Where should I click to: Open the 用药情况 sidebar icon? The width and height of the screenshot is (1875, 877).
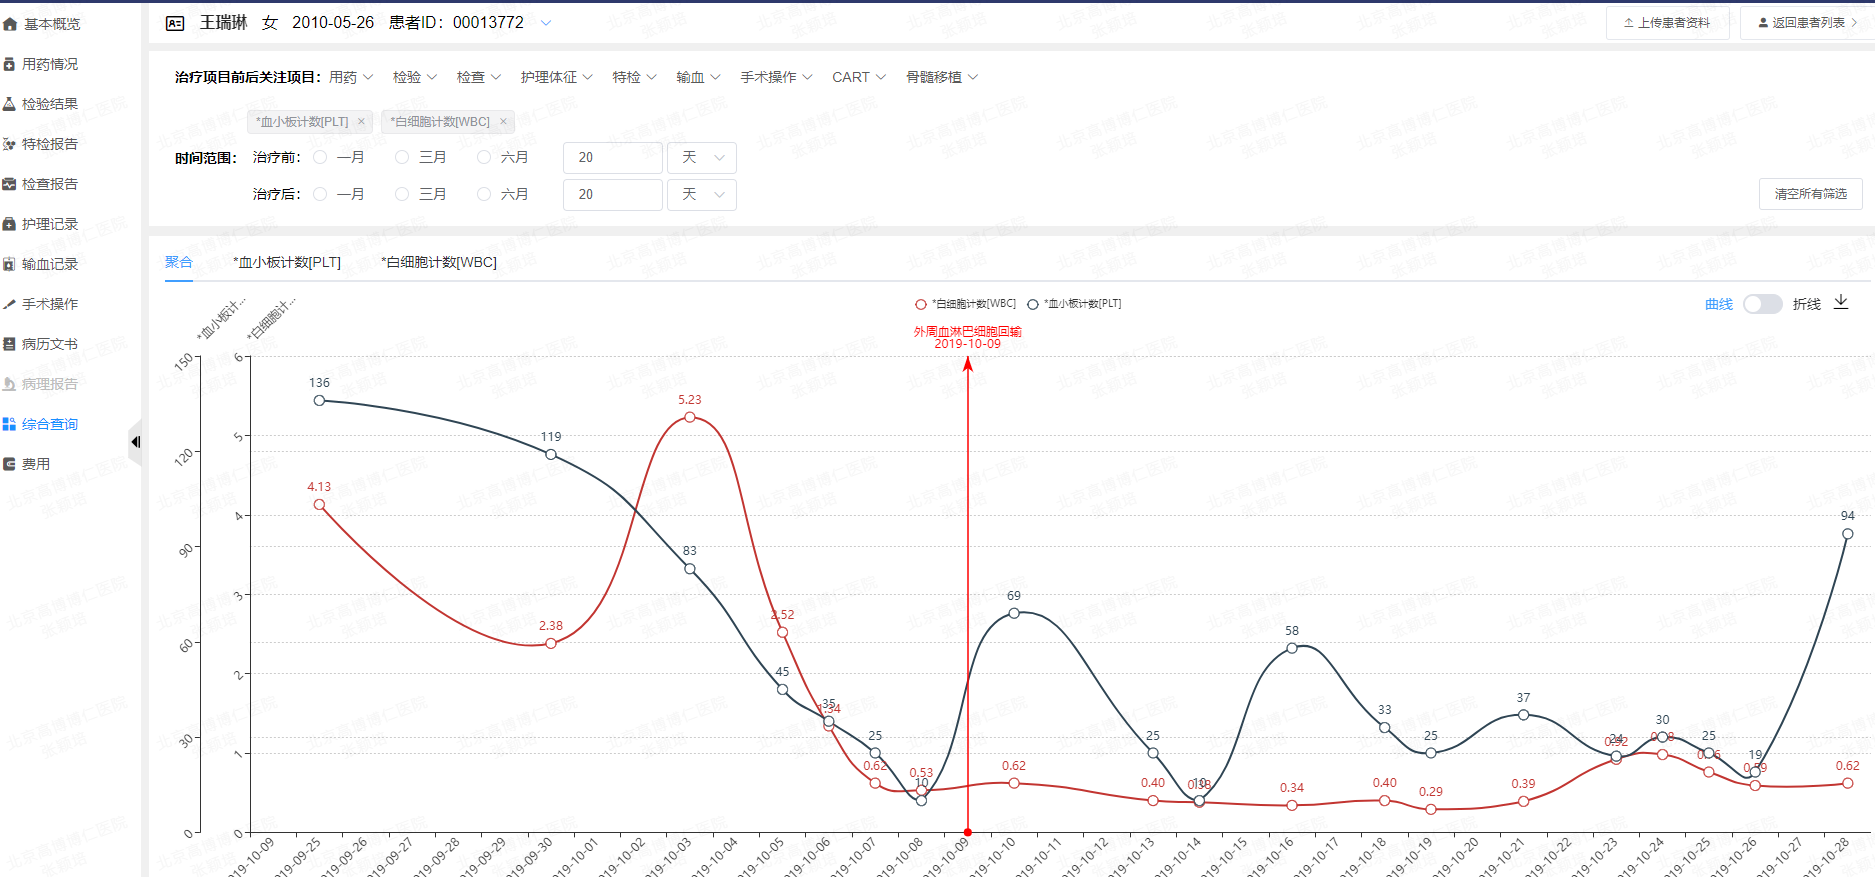click(10, 64)
